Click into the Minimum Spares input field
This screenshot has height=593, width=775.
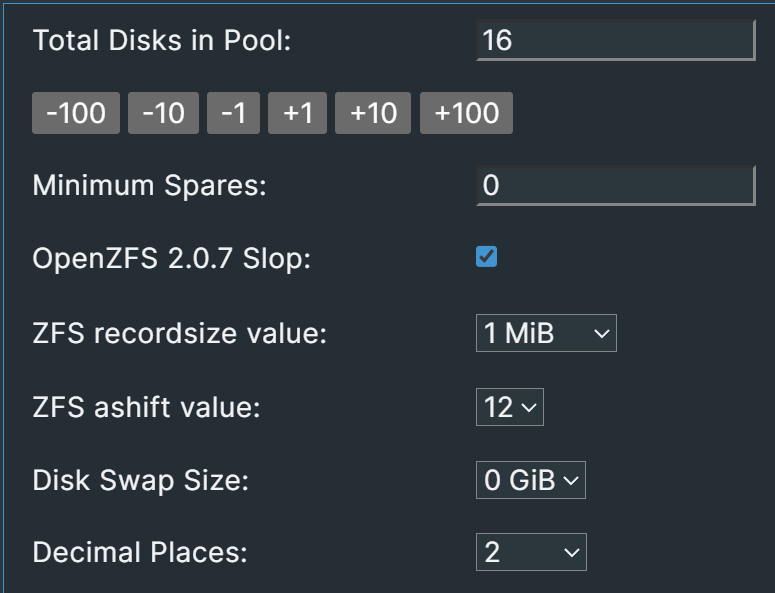coord(615,186)
